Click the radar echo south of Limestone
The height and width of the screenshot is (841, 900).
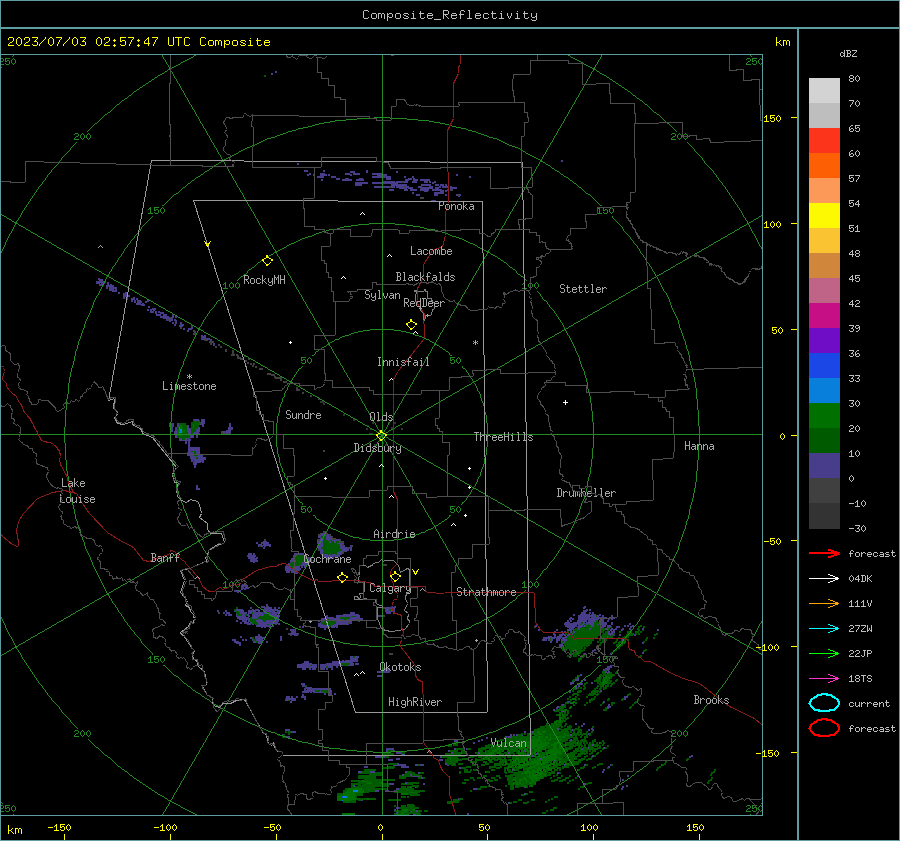(x=187, y=429)
